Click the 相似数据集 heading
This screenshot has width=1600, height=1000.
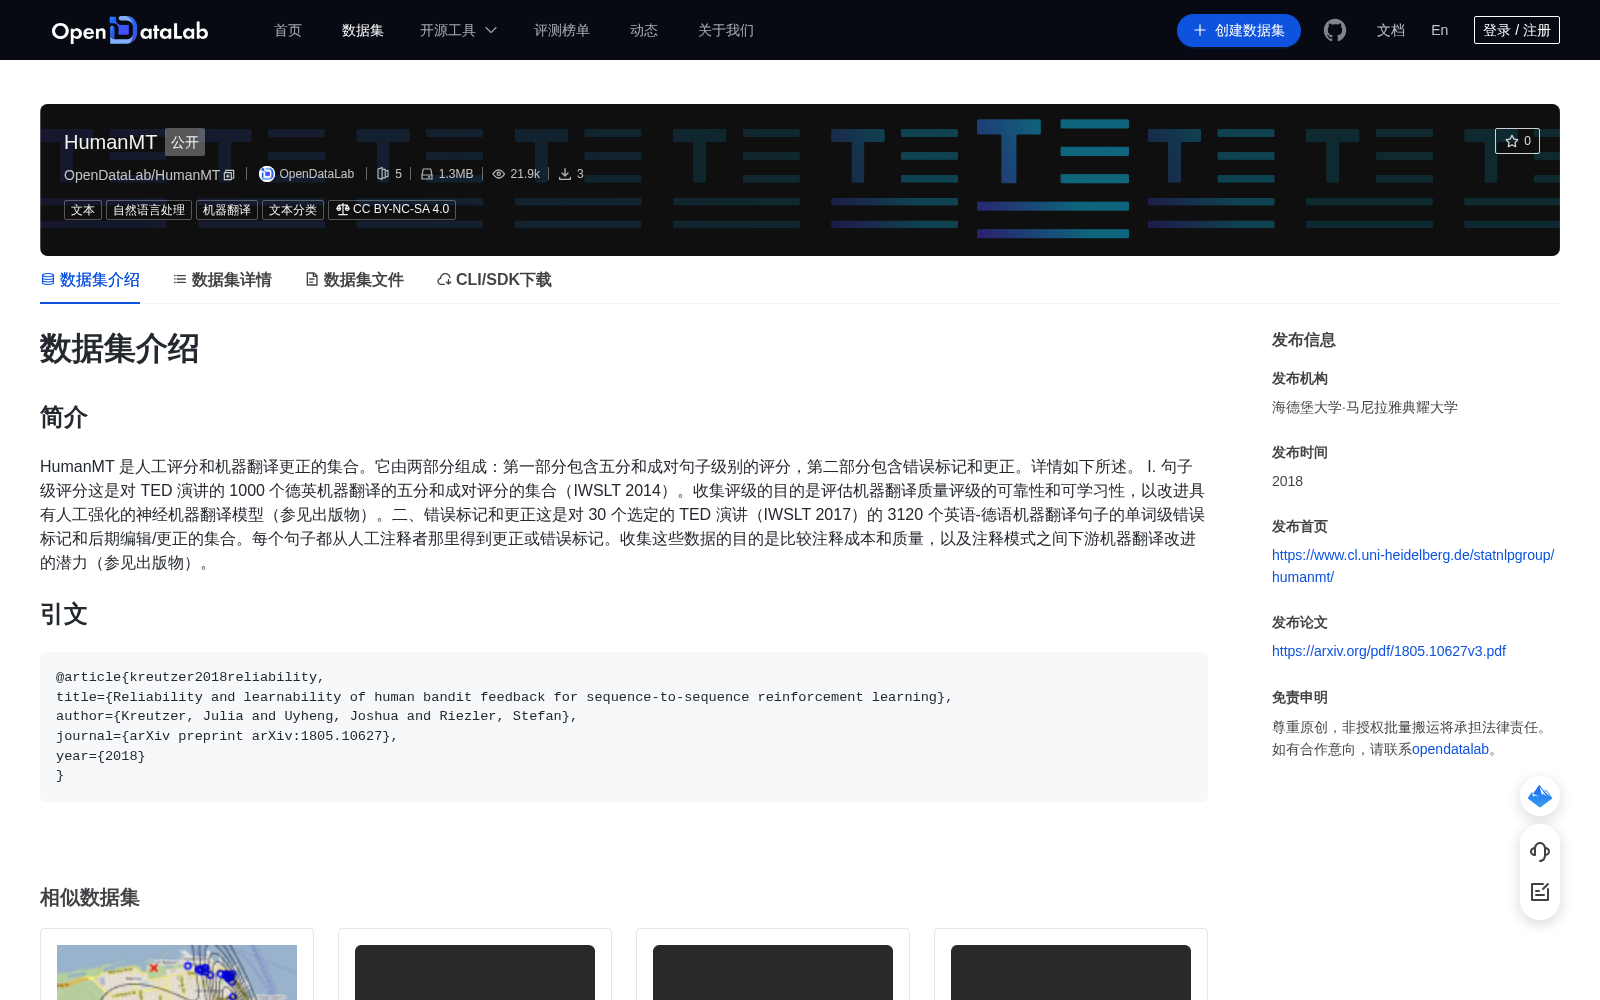pyautogui.click(x=90, y=898)
